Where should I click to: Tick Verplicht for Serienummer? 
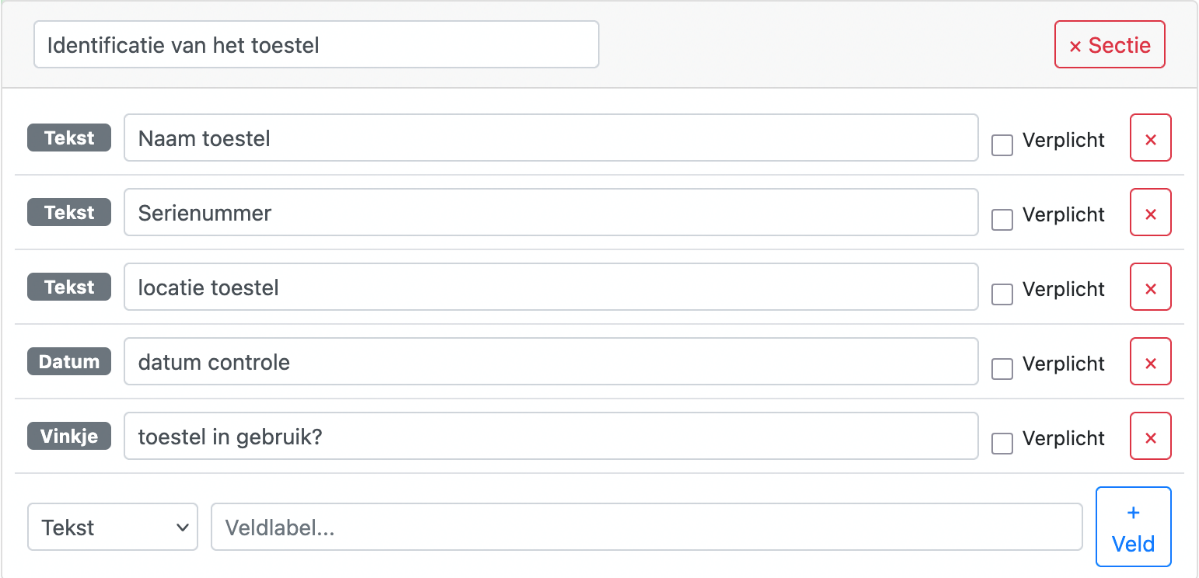click(1002, 219)
